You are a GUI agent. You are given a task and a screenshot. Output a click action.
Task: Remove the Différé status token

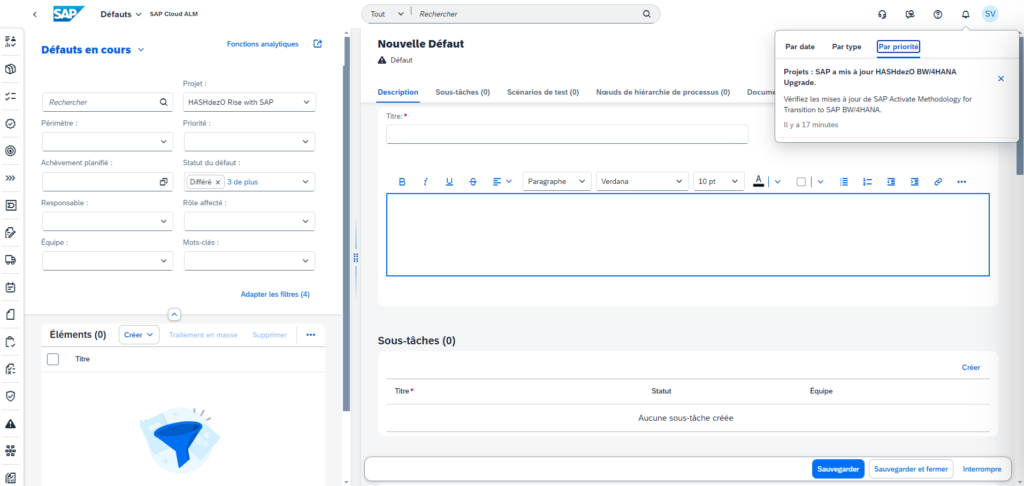pyautogui.click(x=218, y=182)
